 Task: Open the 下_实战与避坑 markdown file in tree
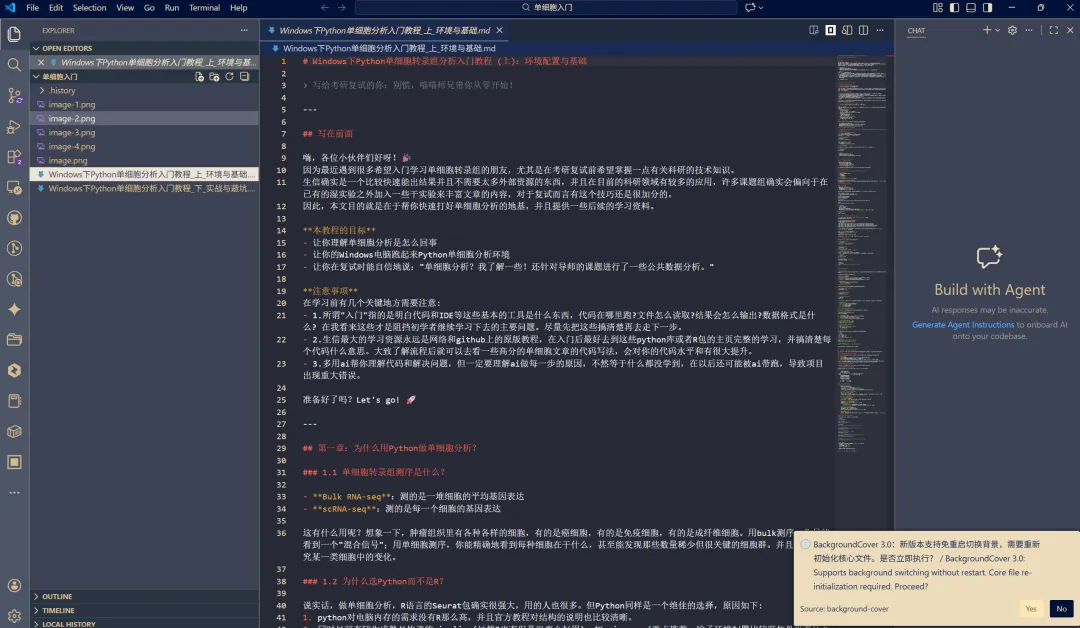point(145,188)
